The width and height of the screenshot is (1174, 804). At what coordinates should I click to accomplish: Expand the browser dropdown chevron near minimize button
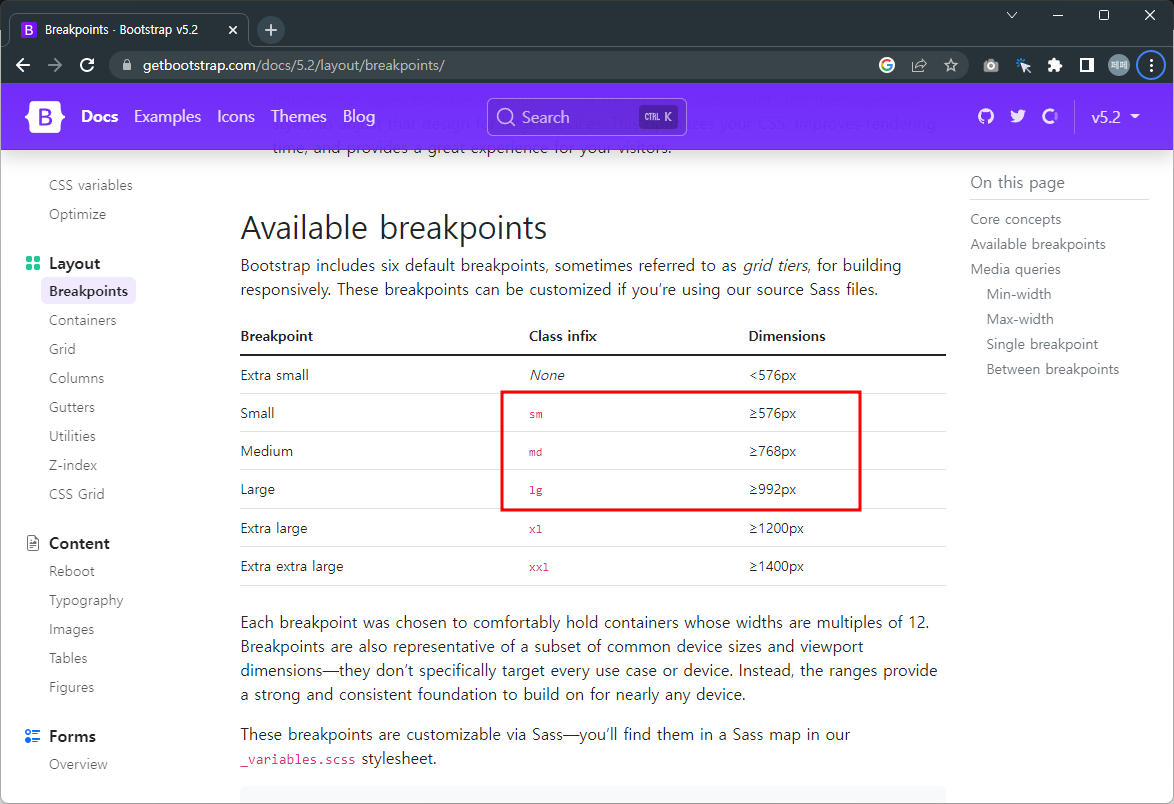[x=1012, y=15]
